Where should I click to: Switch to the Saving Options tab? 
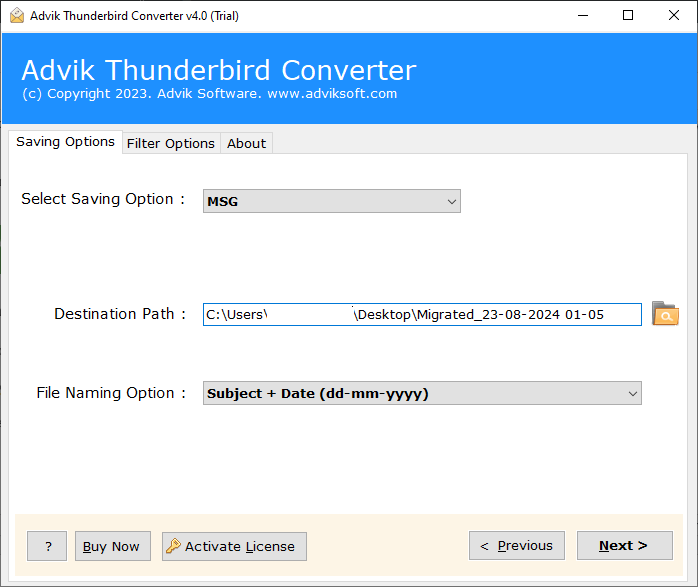[x=65, y=142]
